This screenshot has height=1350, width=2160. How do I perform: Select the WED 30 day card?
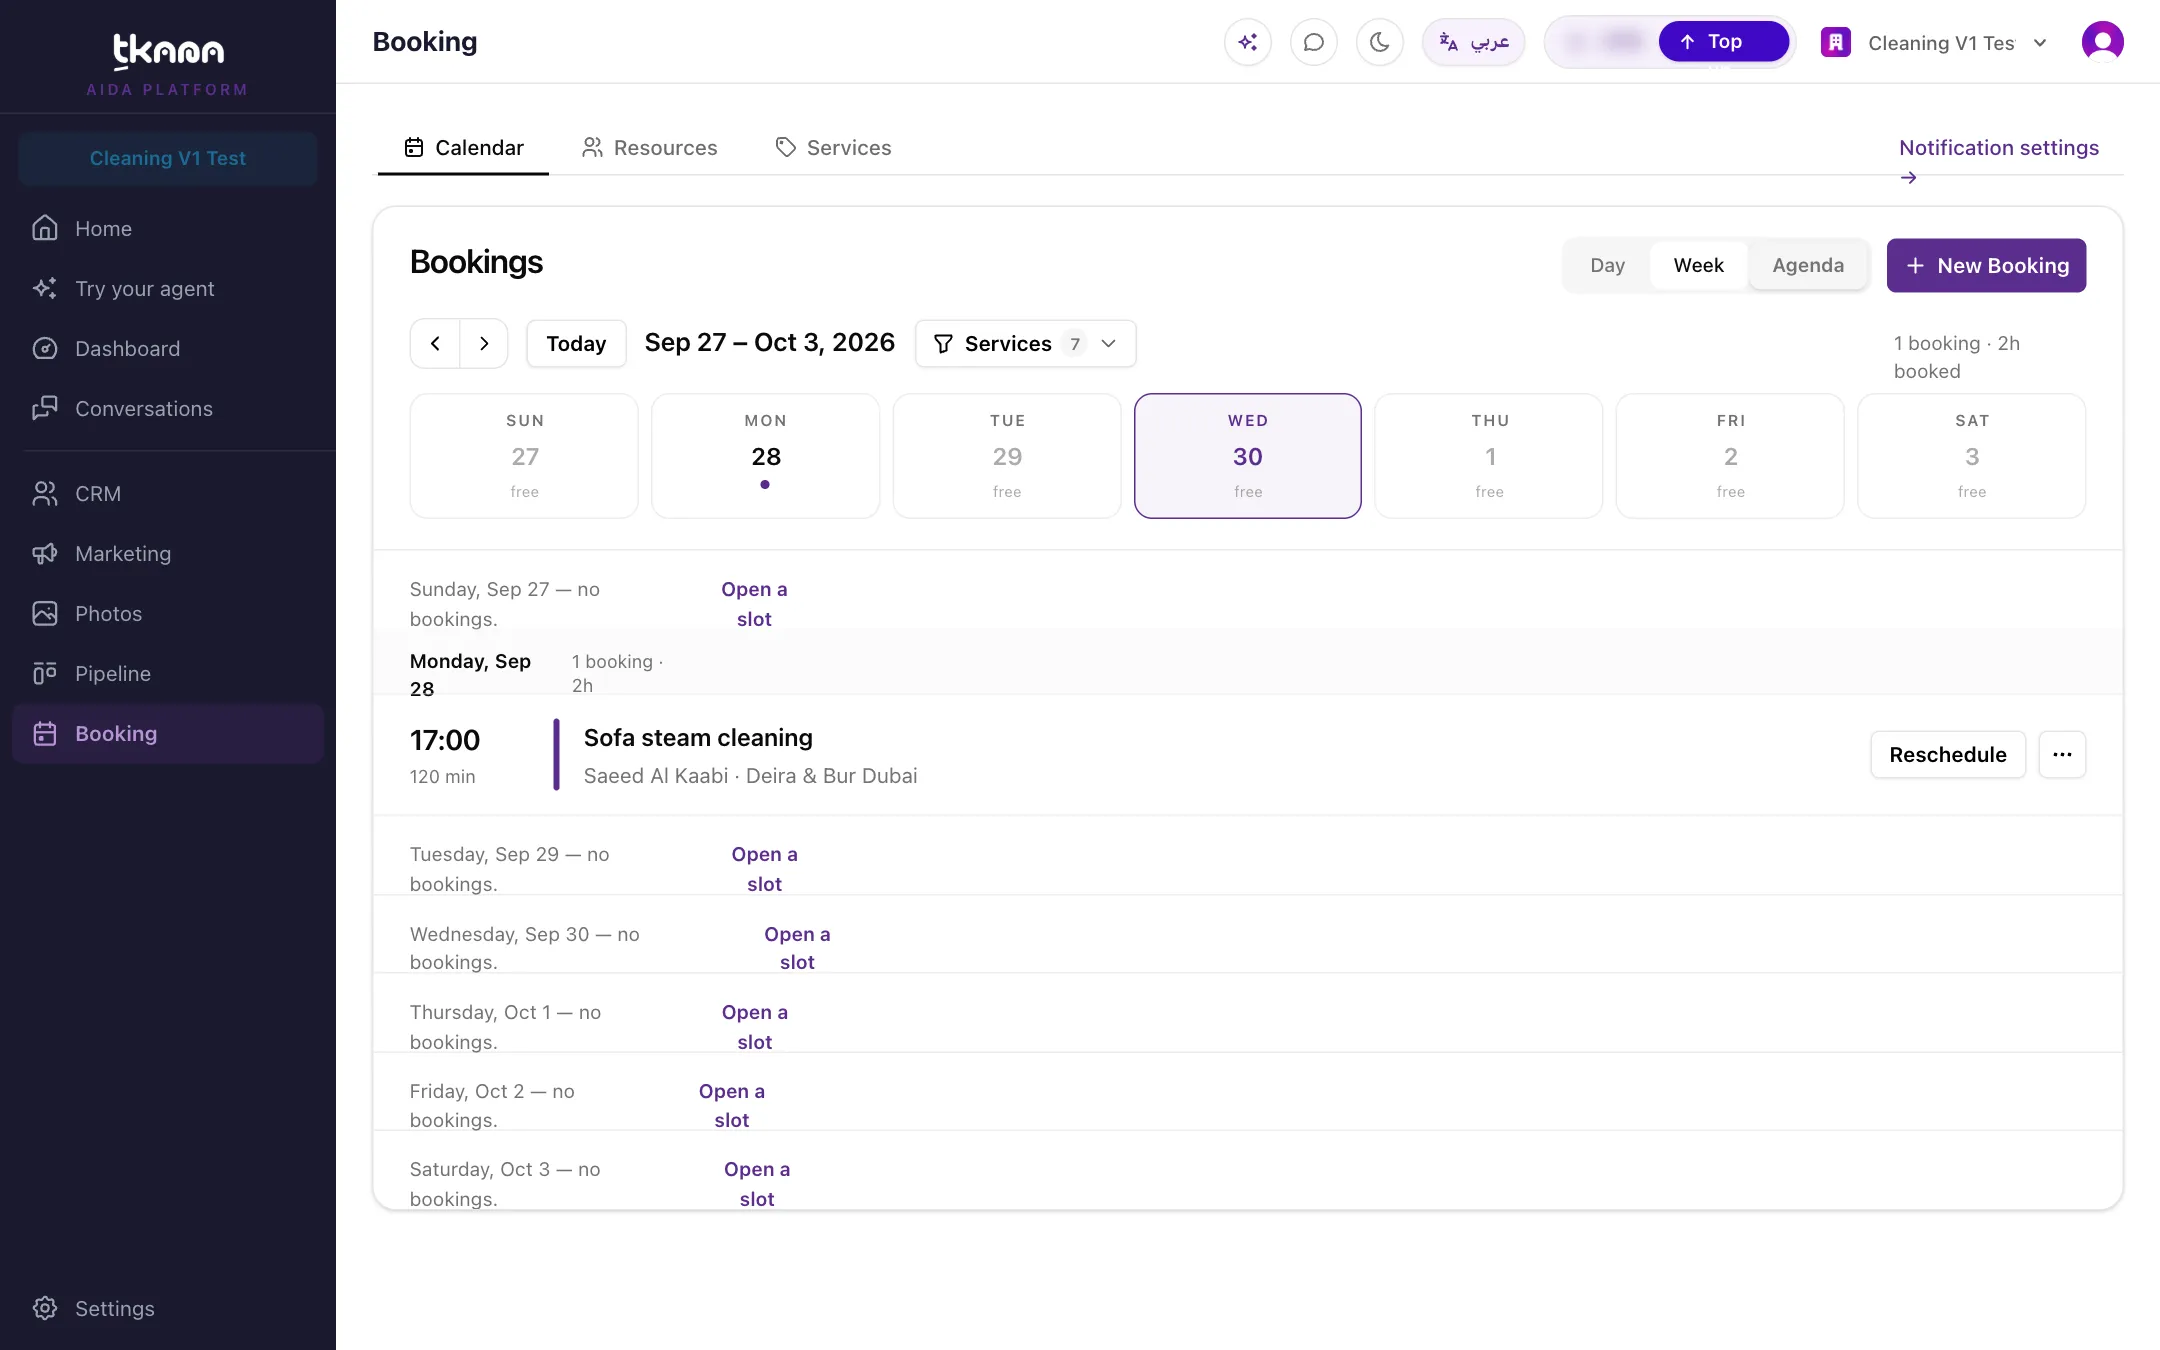[1247, 456]
